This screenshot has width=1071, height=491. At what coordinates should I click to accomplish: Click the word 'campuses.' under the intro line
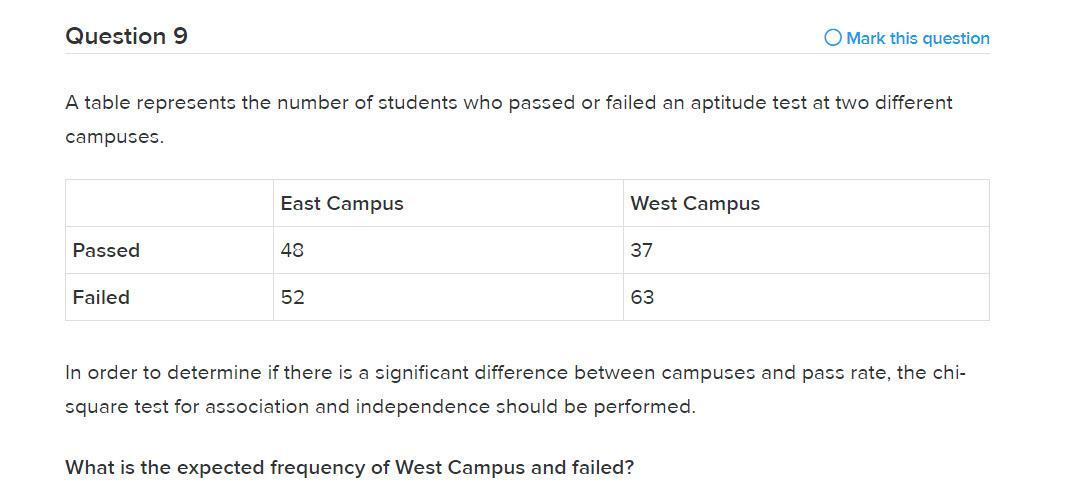pyautogui.click(x=114, y=136)
